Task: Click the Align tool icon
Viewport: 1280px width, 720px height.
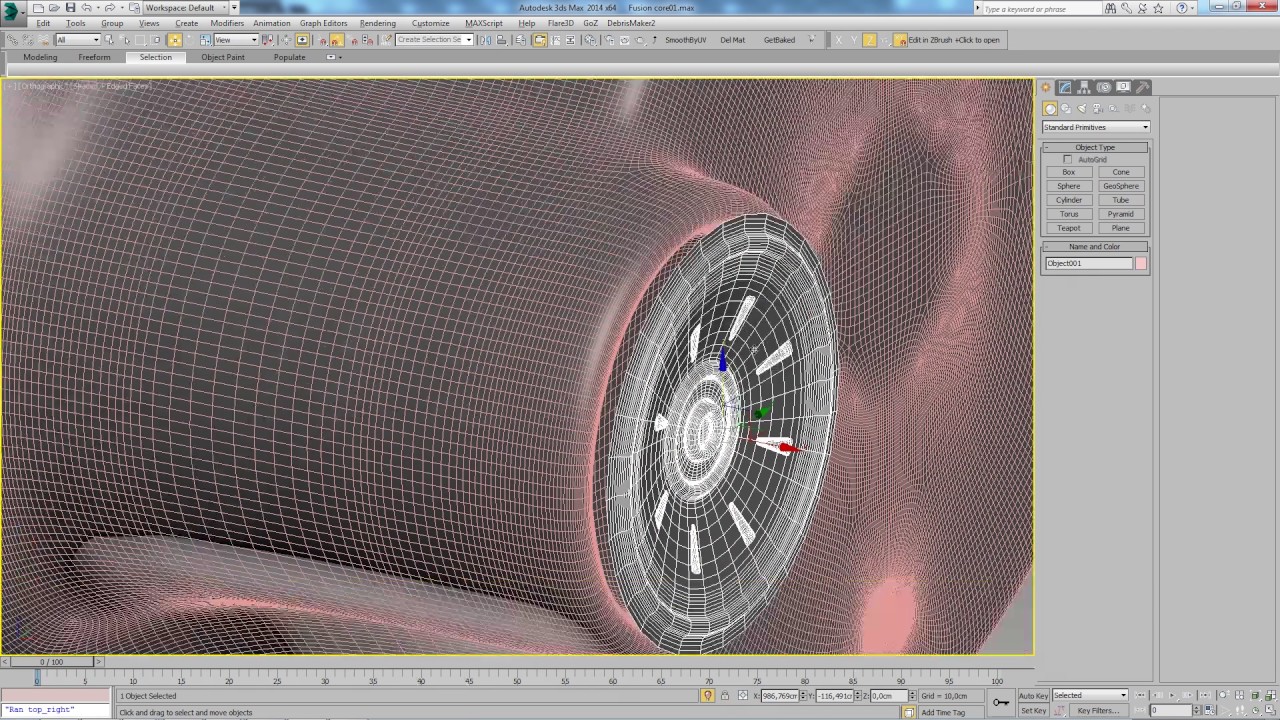Action: click(502, 40)
